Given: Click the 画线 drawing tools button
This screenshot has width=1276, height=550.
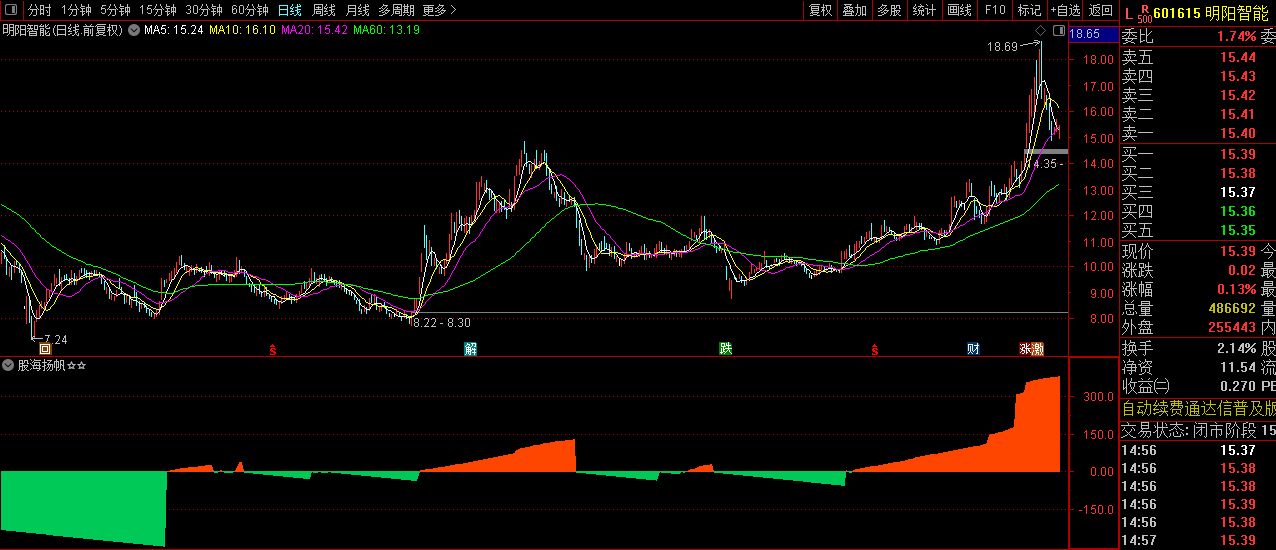Looking at the screenshot, I should pos(959,10).
